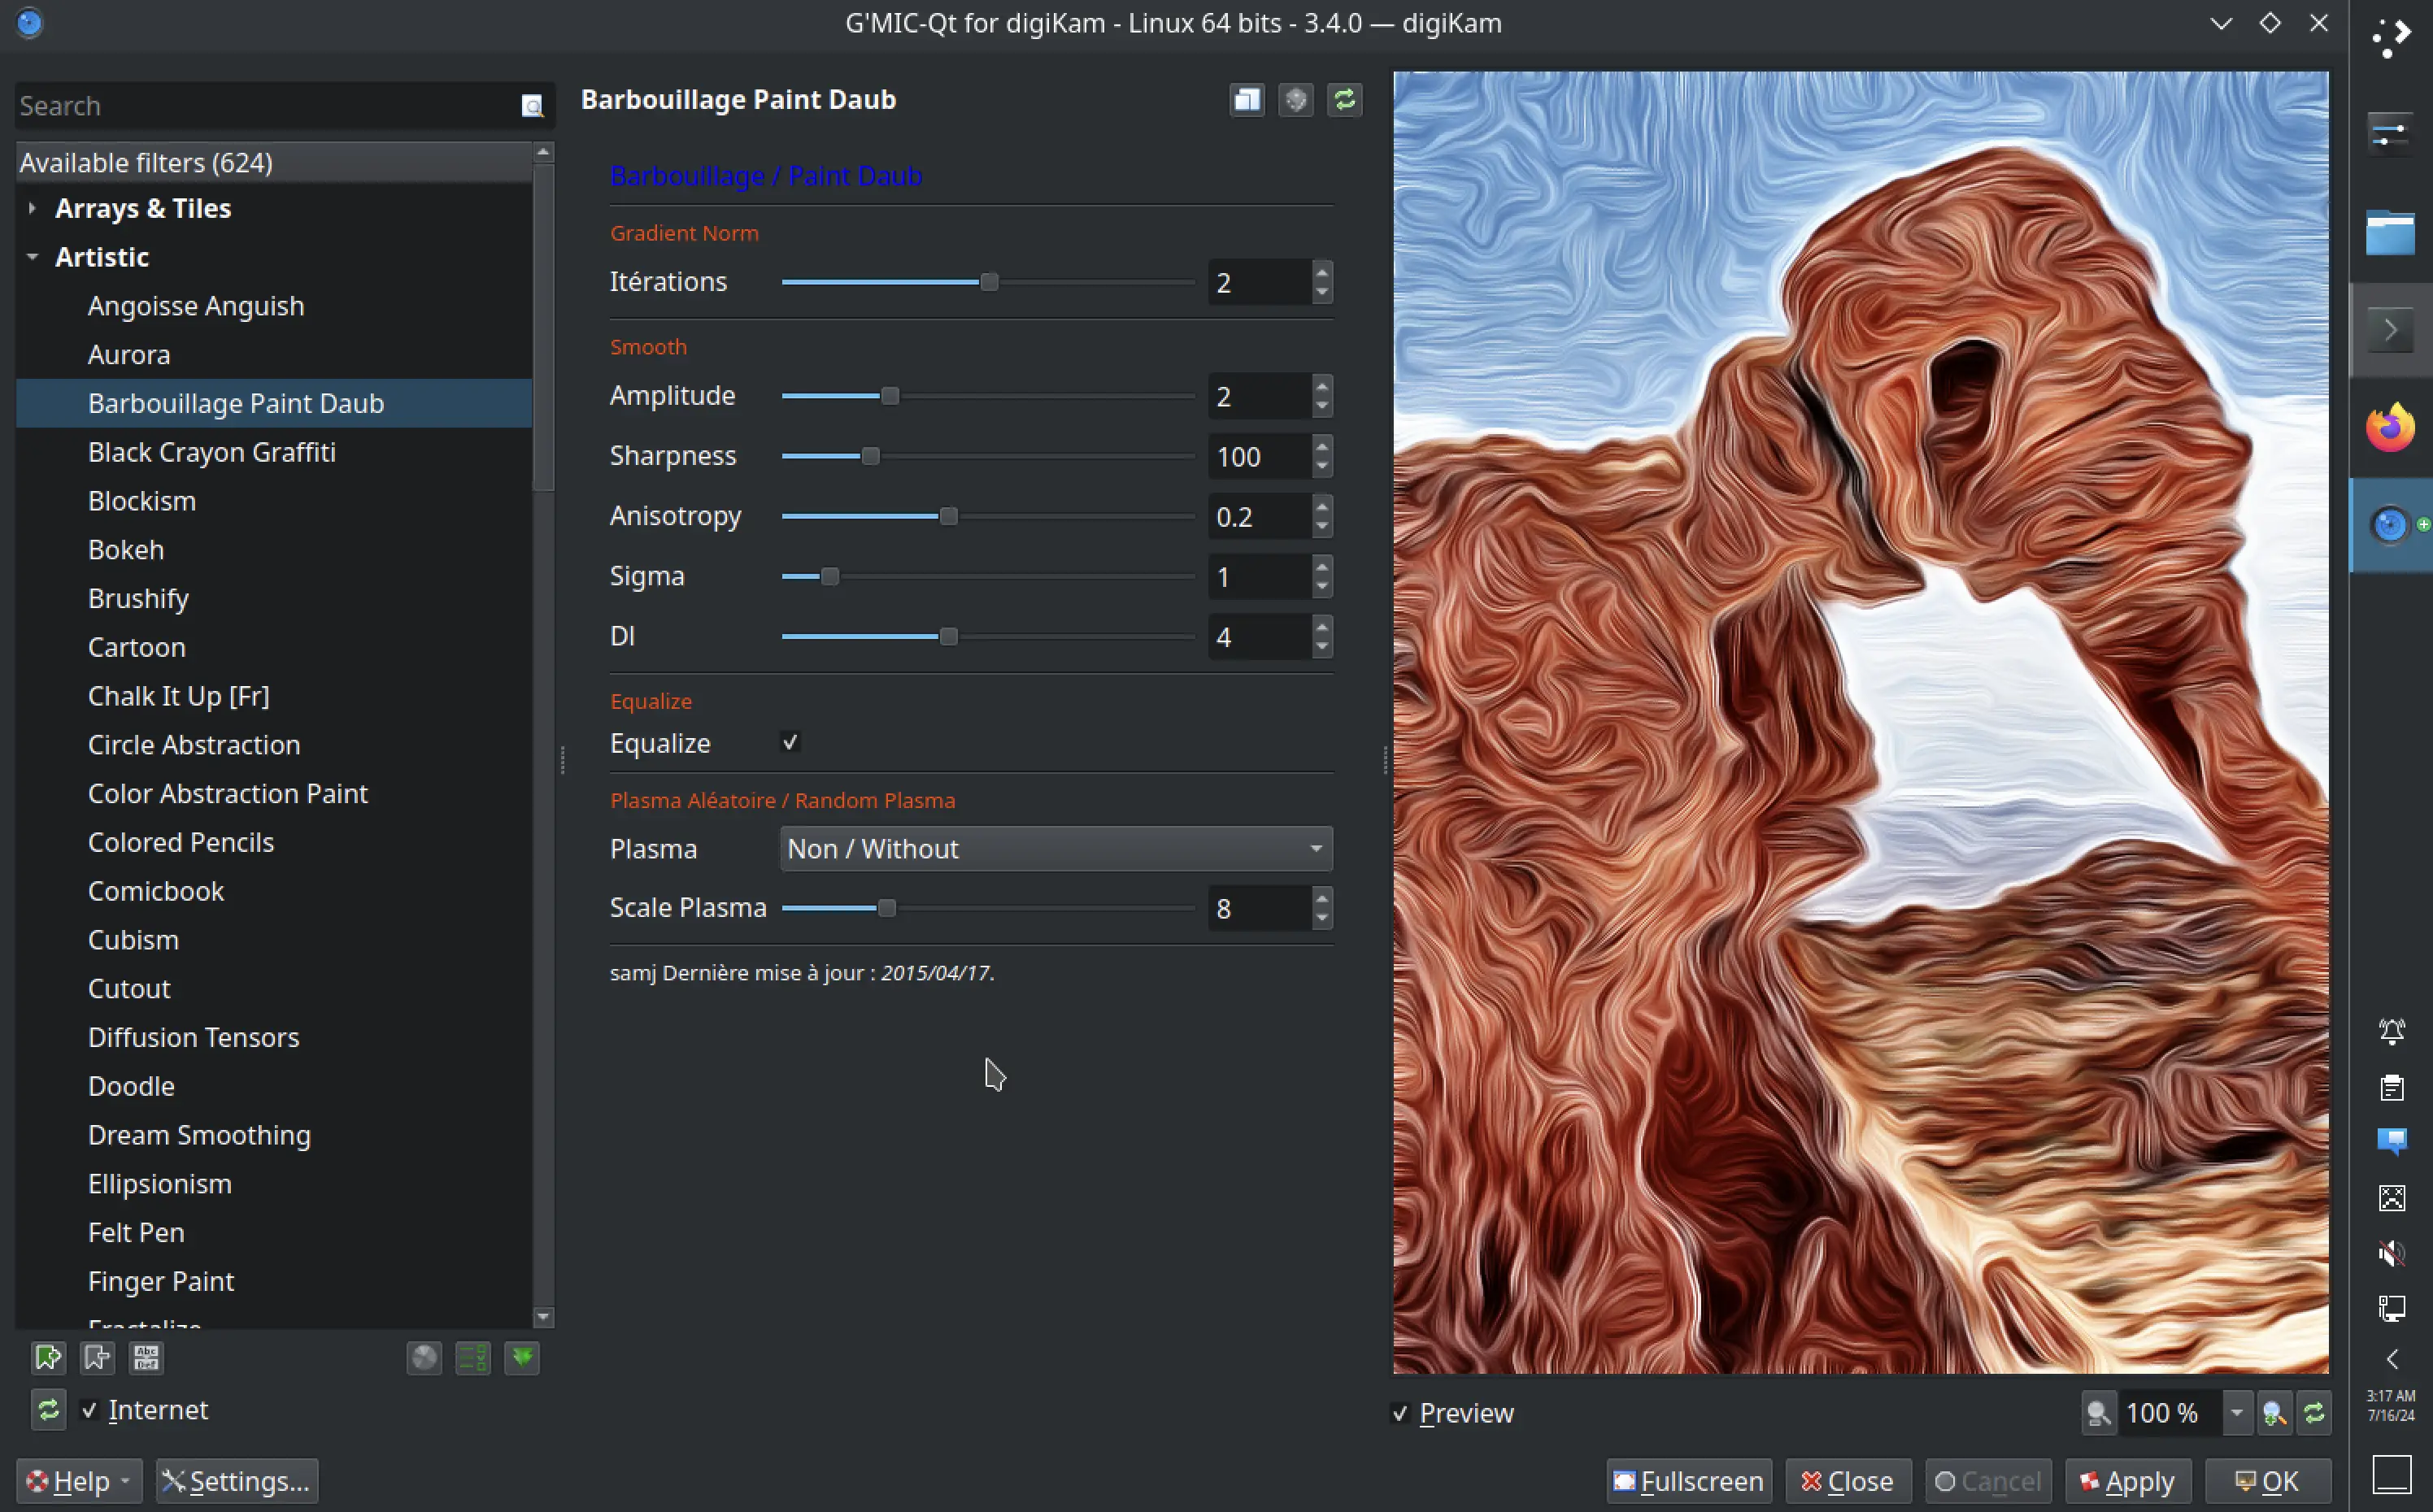Disable the Internet checkbox
This screenshot has height=1512, width=2433.
[90, 1410]
